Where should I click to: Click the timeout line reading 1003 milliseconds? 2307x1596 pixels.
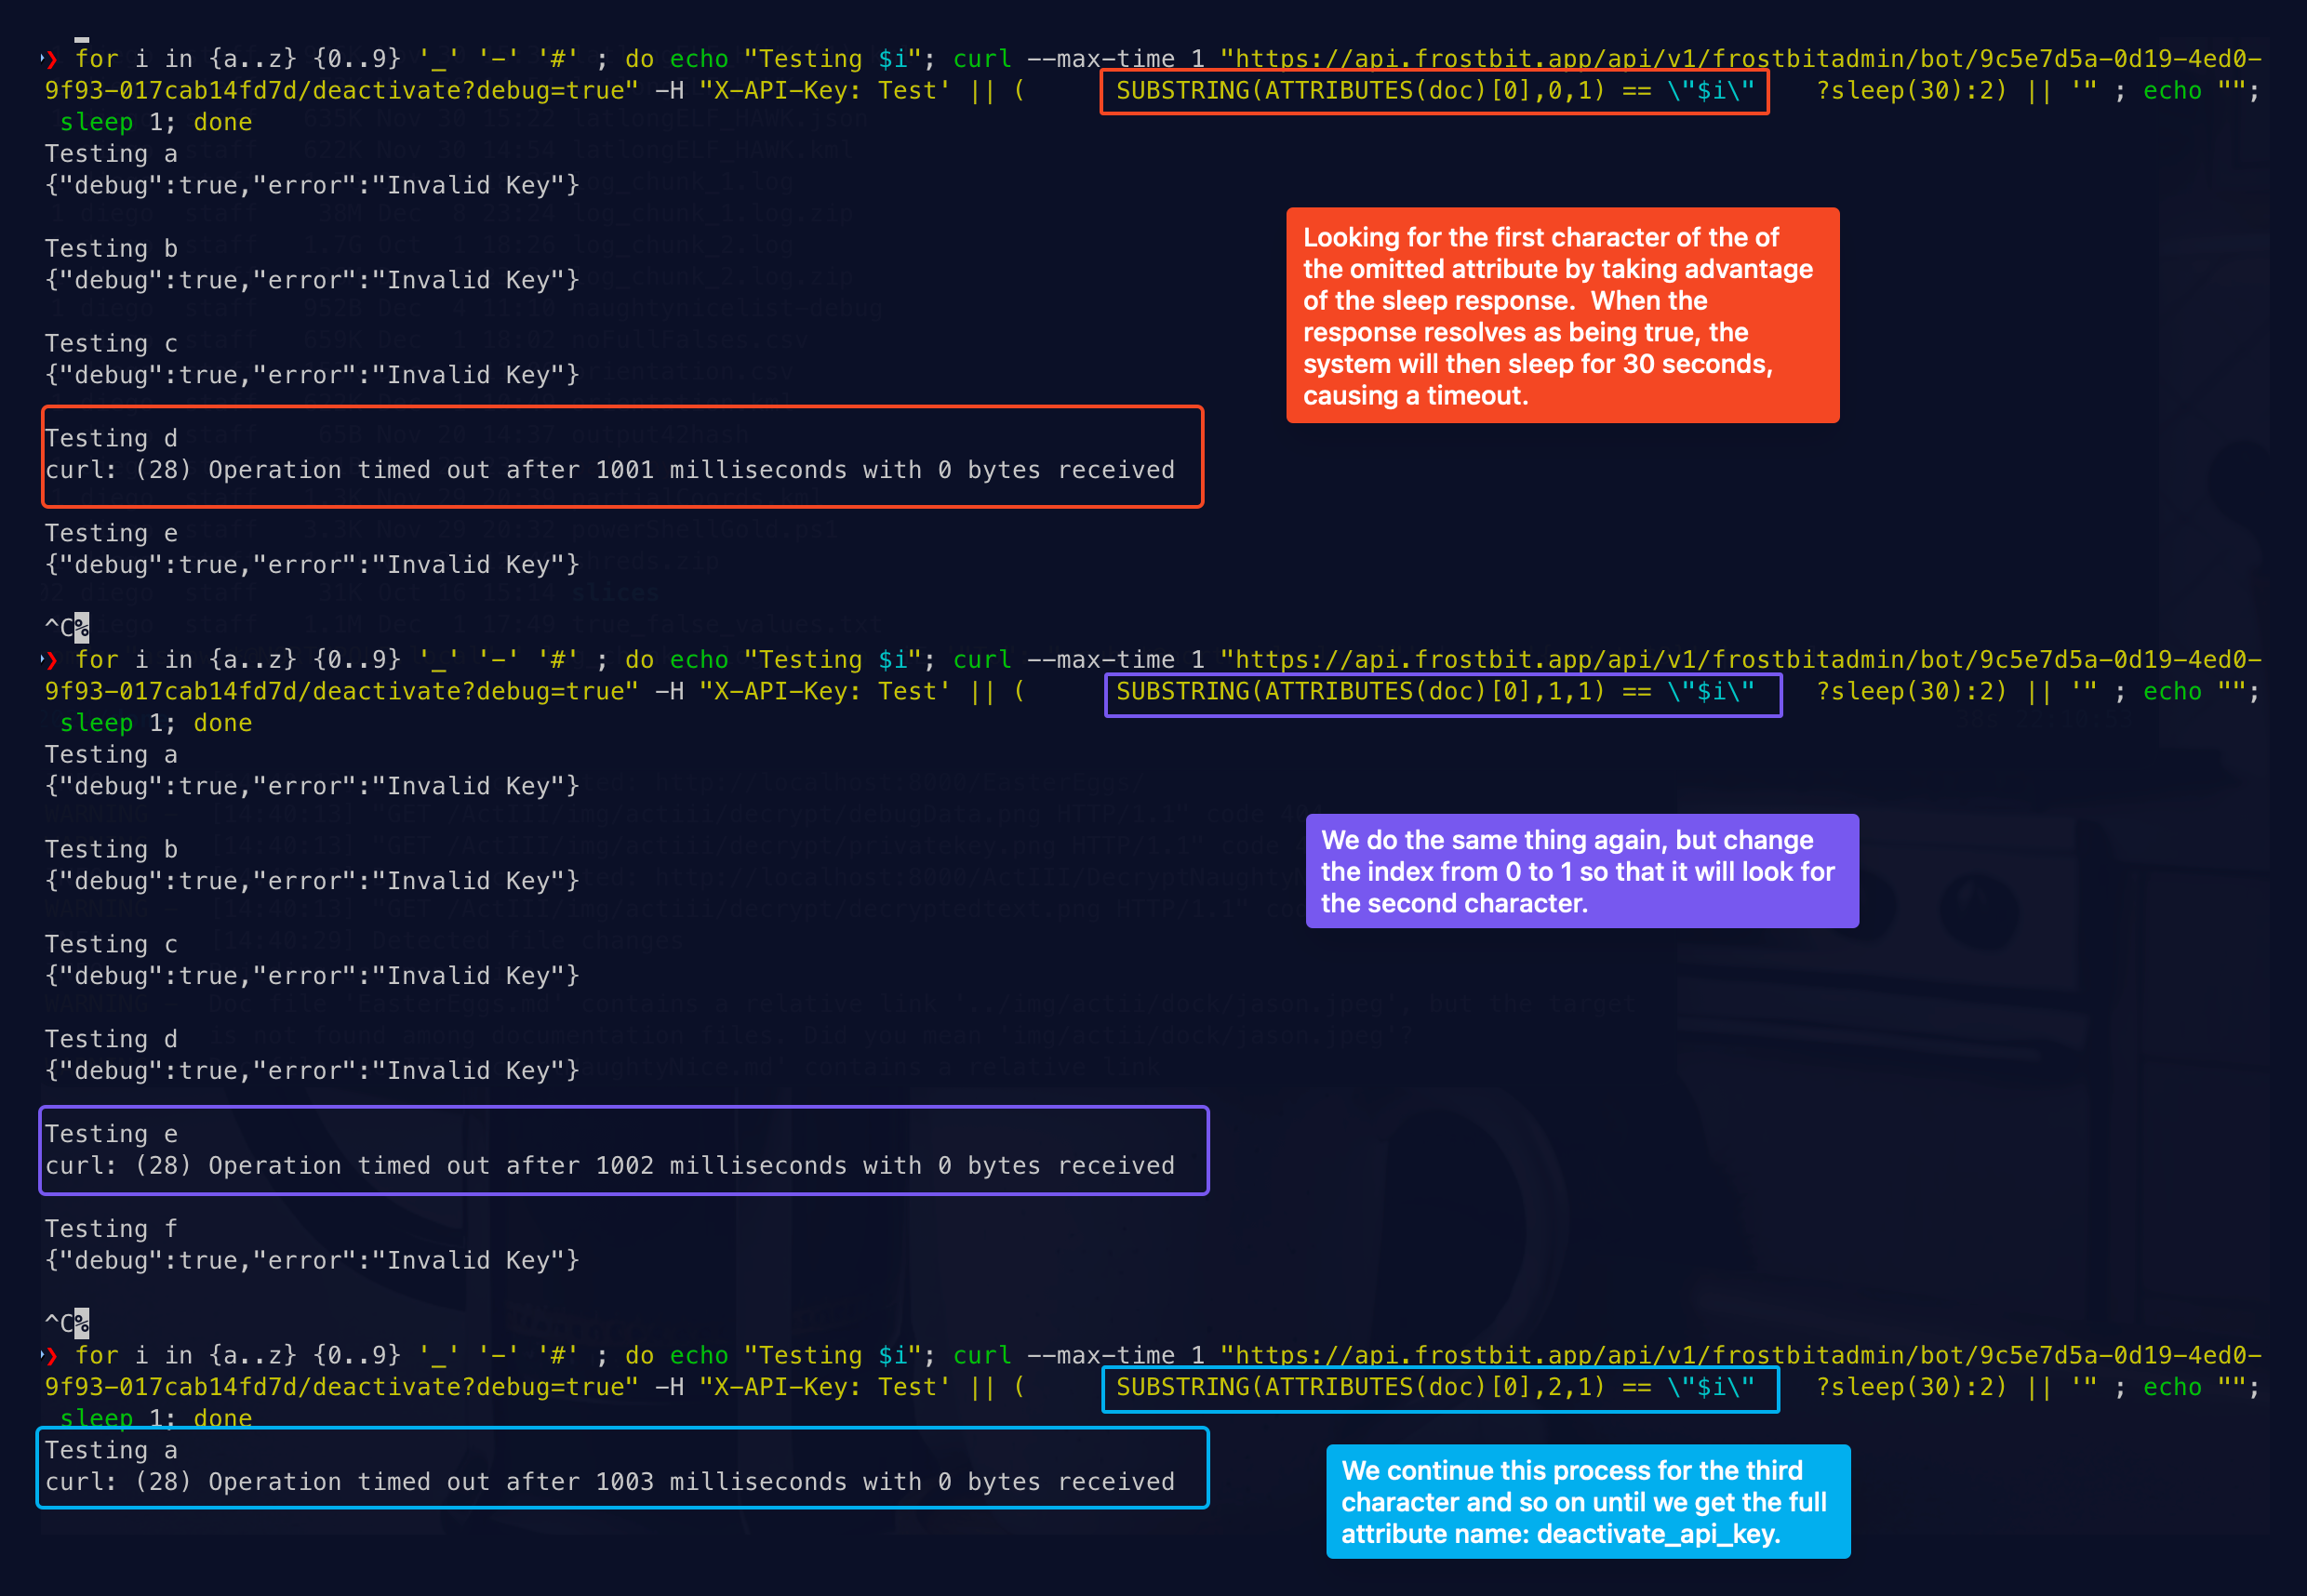610,1482
